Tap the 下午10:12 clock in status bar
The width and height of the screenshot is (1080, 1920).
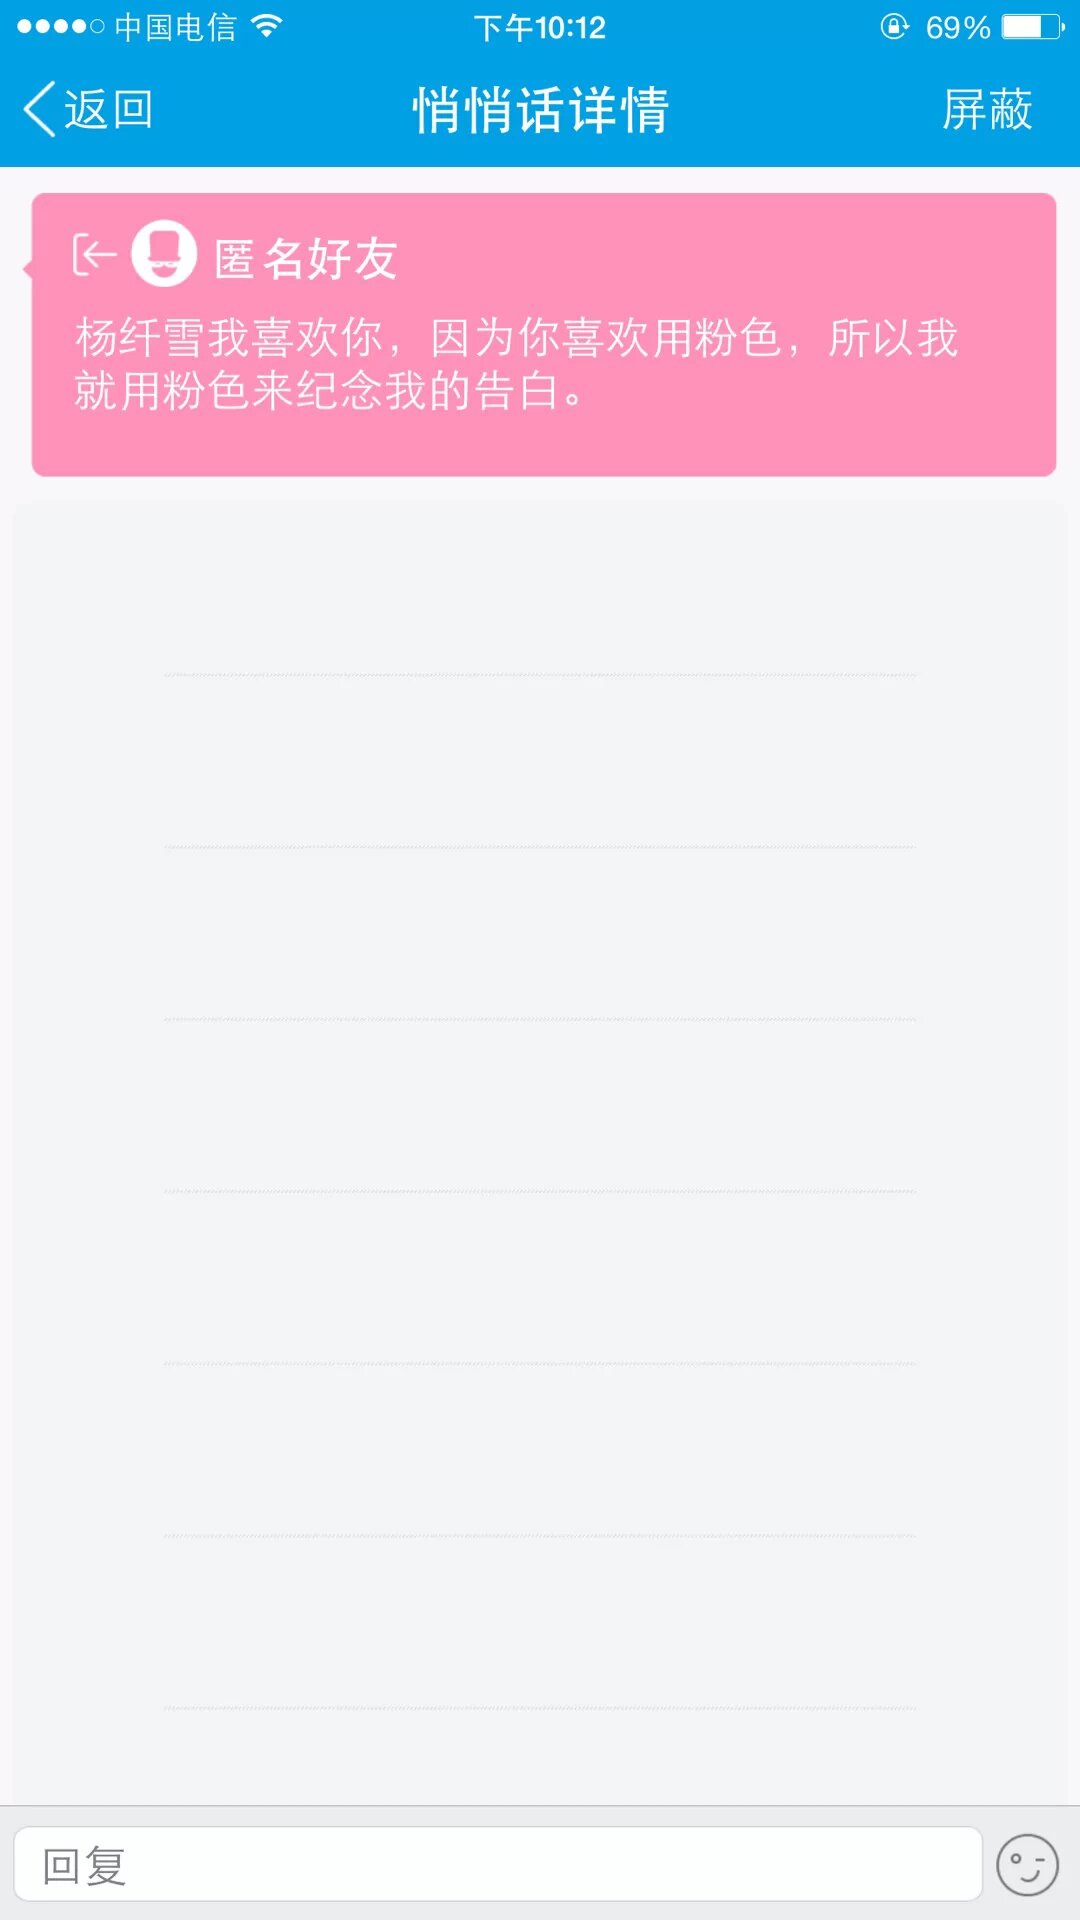click(540, 27)
